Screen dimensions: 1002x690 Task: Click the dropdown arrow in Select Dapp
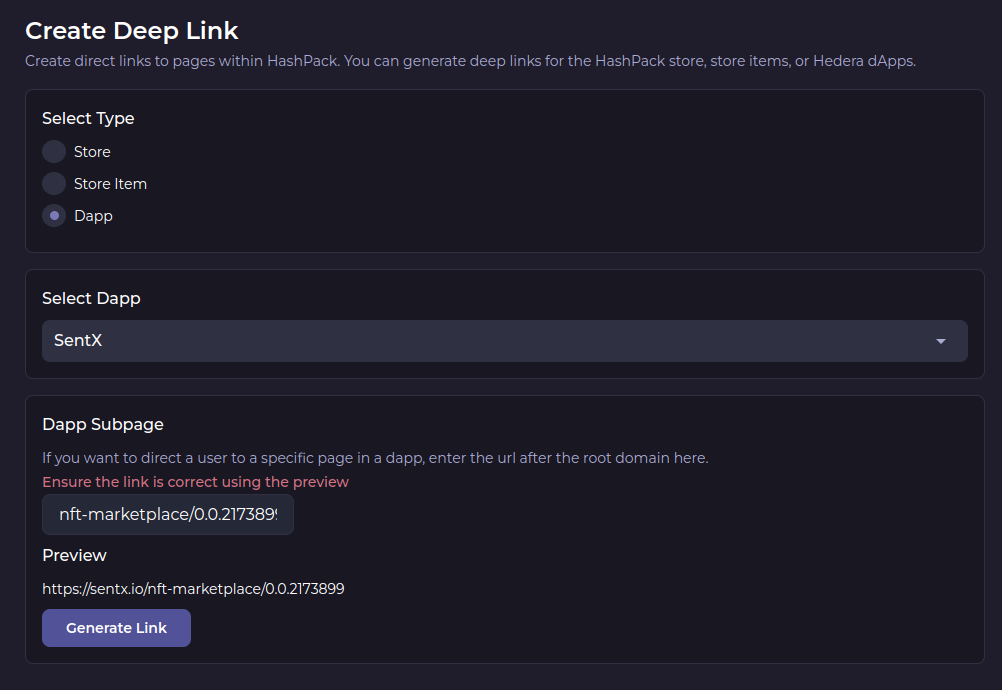(x=940, y=342)
